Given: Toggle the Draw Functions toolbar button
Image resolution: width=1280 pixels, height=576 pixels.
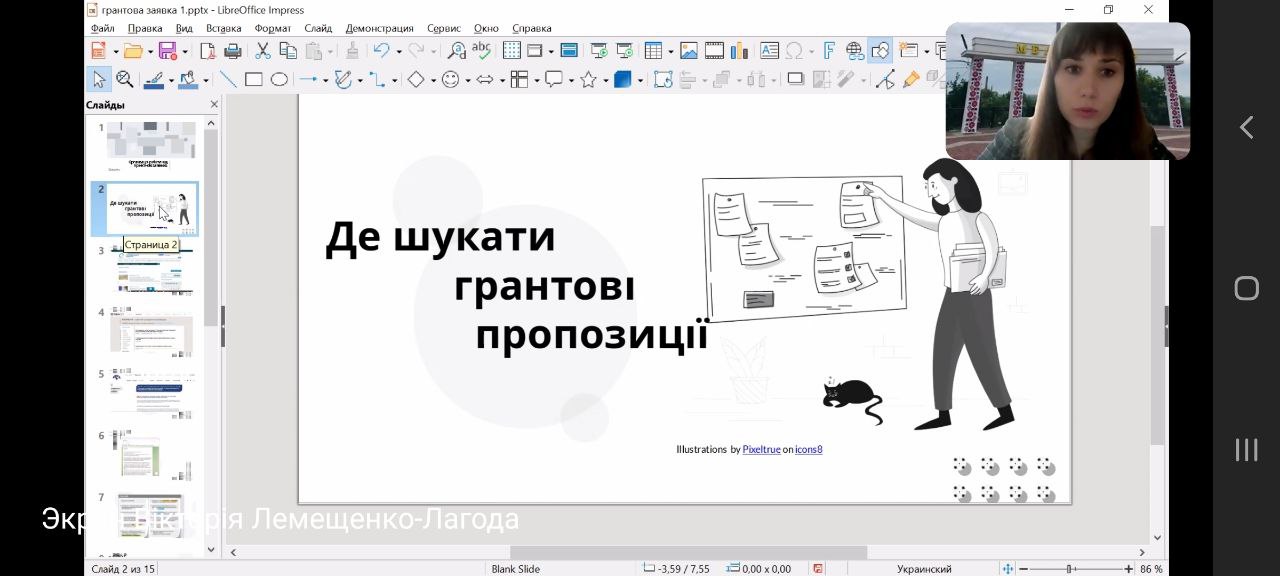Looking at the screenshot, I should pyautogui.click(x=881, y=51).
